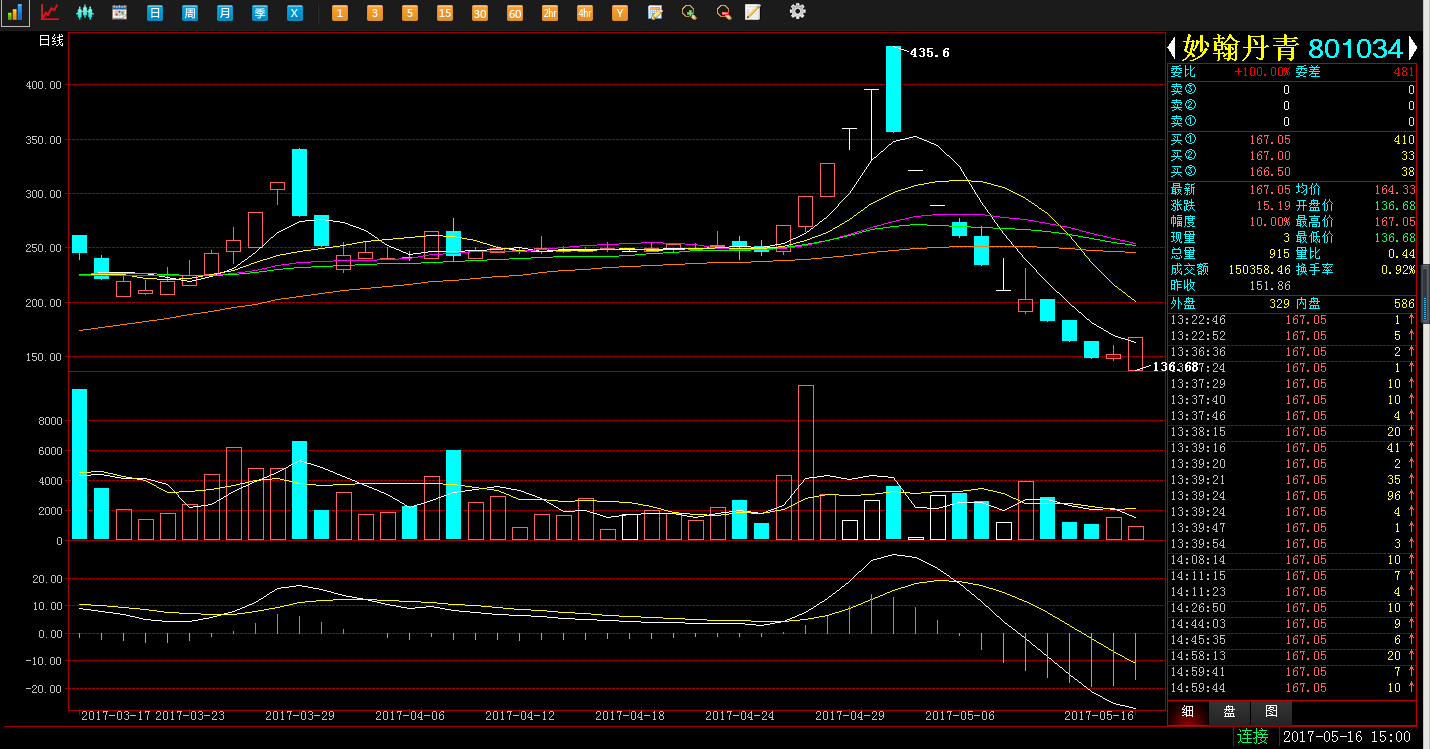The width and height of the screenshot is (1430, 749).
Task: Click the orange Y period icon
Action: [x=620, y=13]
